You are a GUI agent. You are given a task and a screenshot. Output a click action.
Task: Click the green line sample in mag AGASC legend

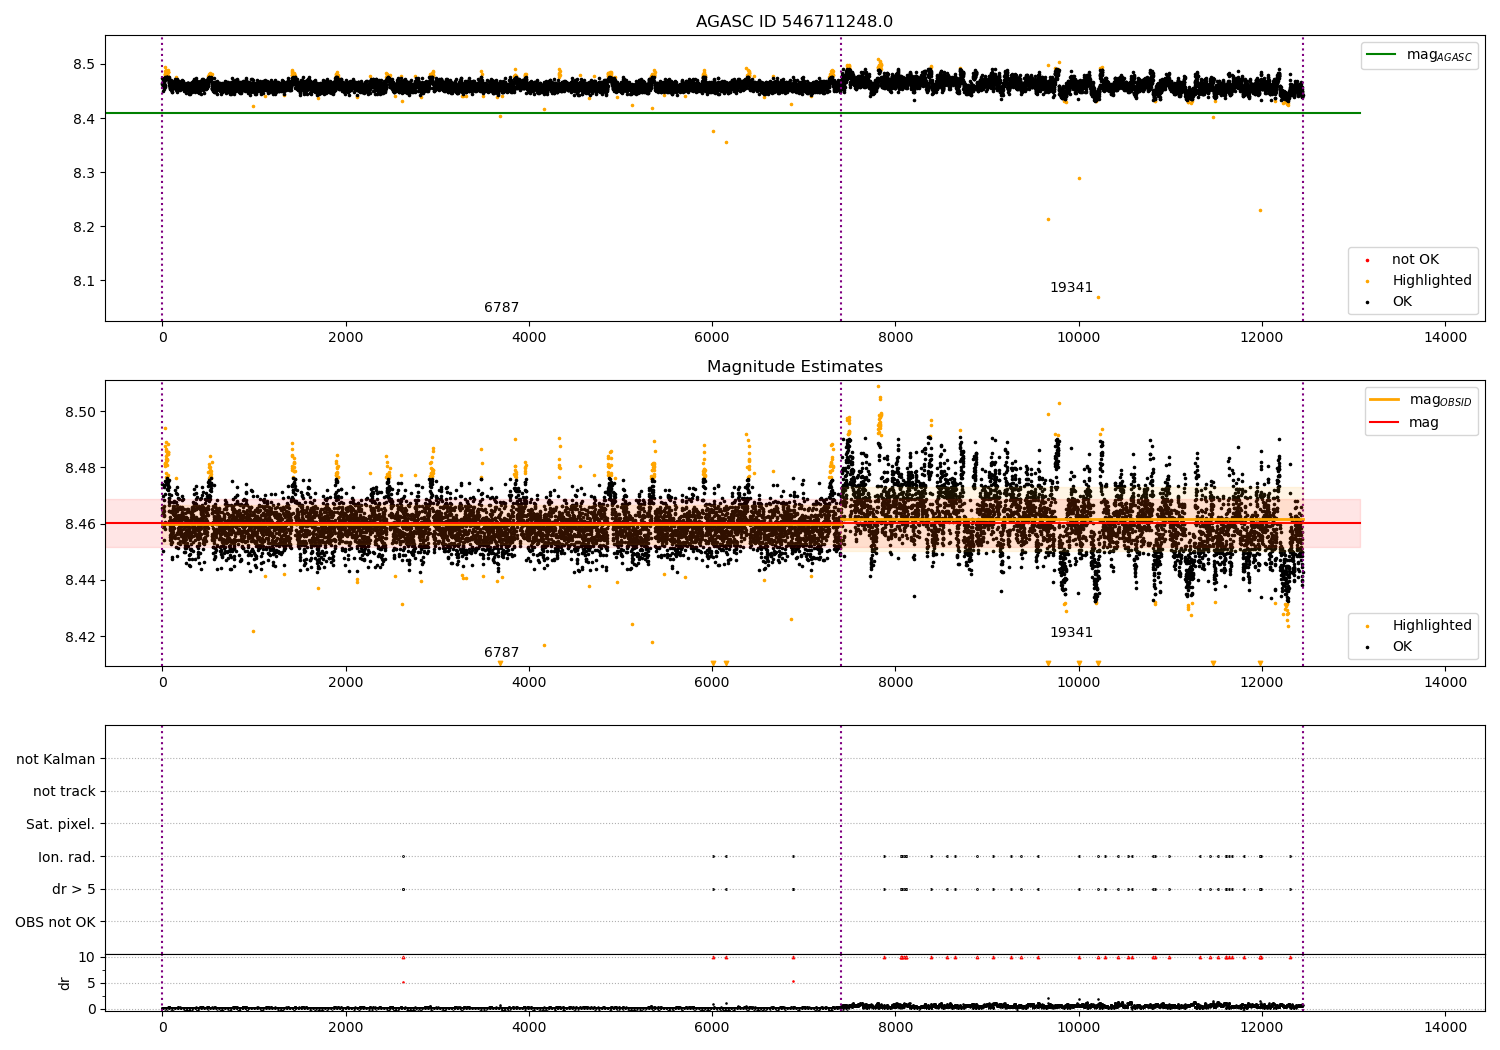click(1382, 55)
